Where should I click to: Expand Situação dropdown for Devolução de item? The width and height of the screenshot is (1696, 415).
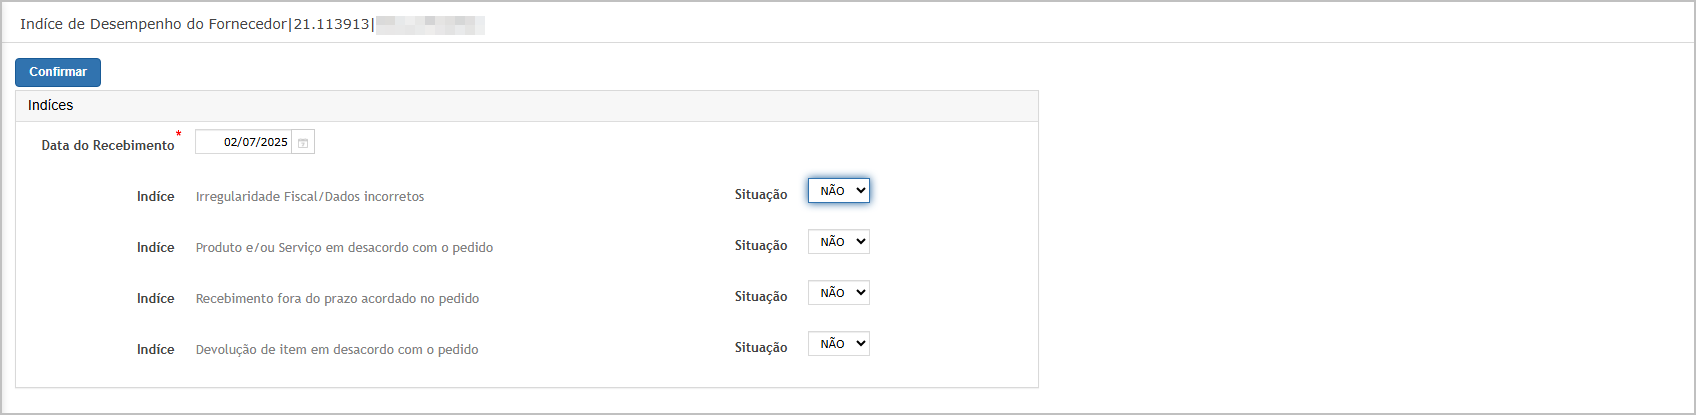(x=839, y=344)
